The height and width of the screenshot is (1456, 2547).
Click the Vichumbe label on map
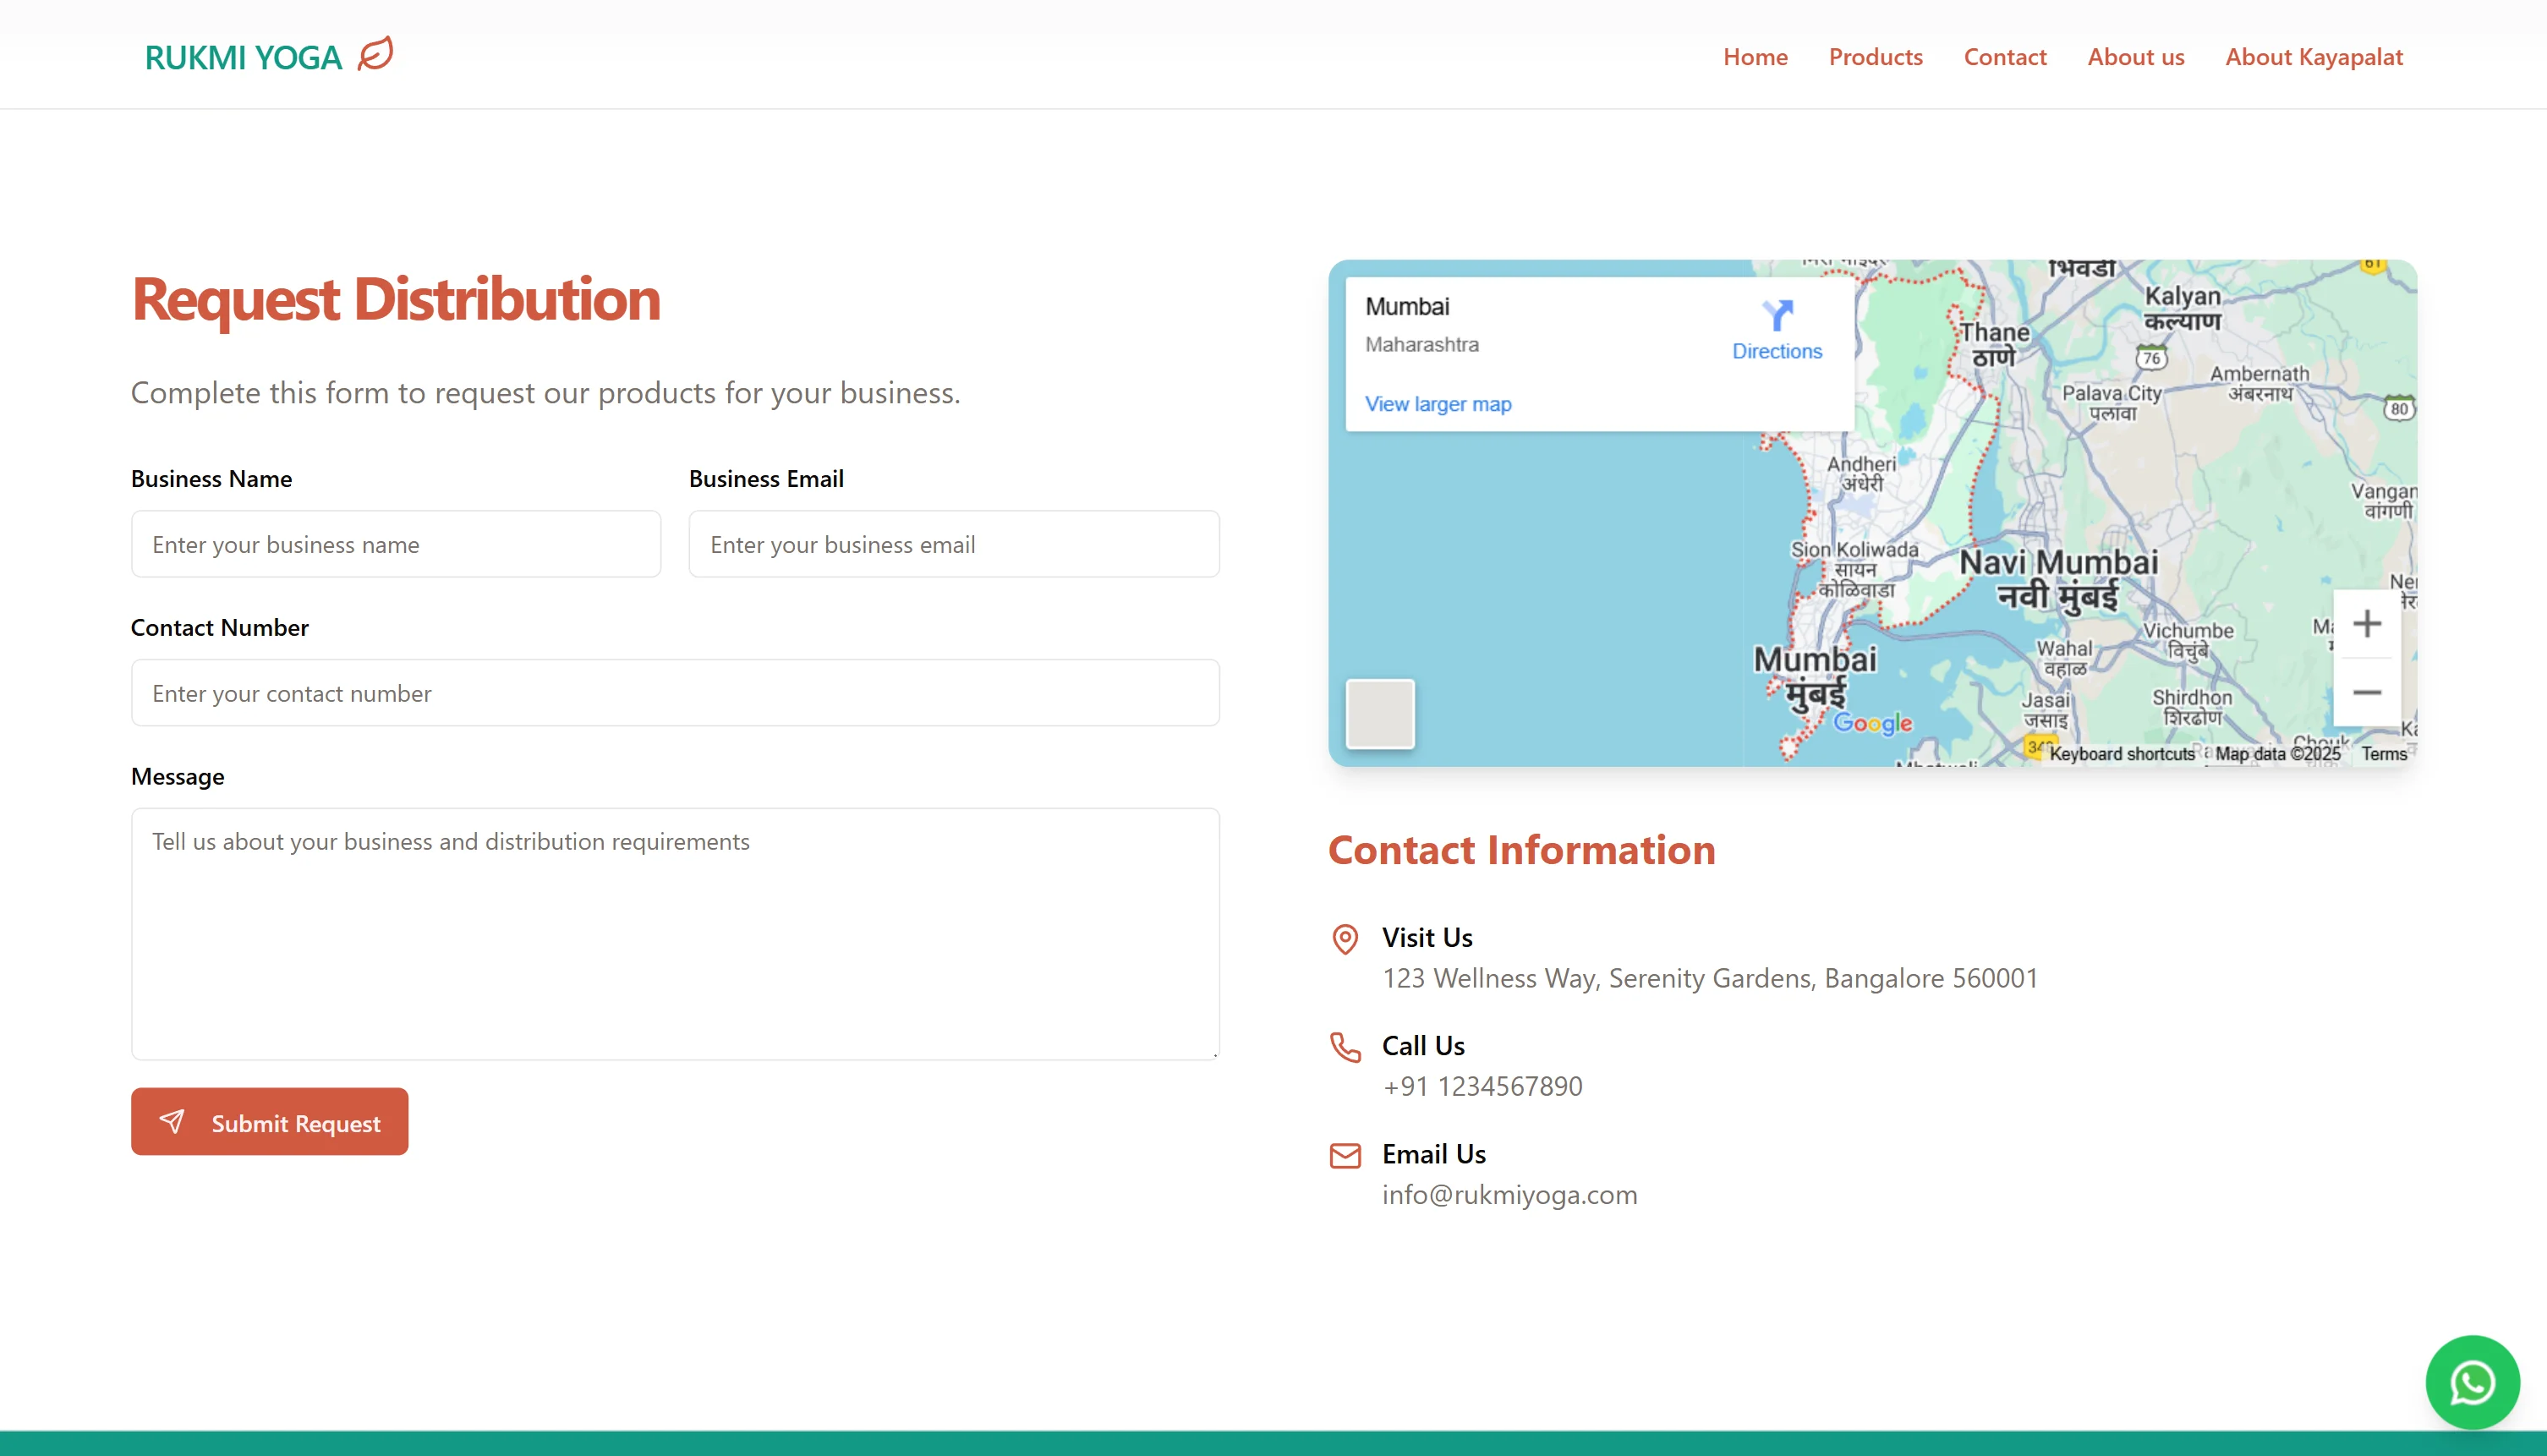tap(2188, 641)
